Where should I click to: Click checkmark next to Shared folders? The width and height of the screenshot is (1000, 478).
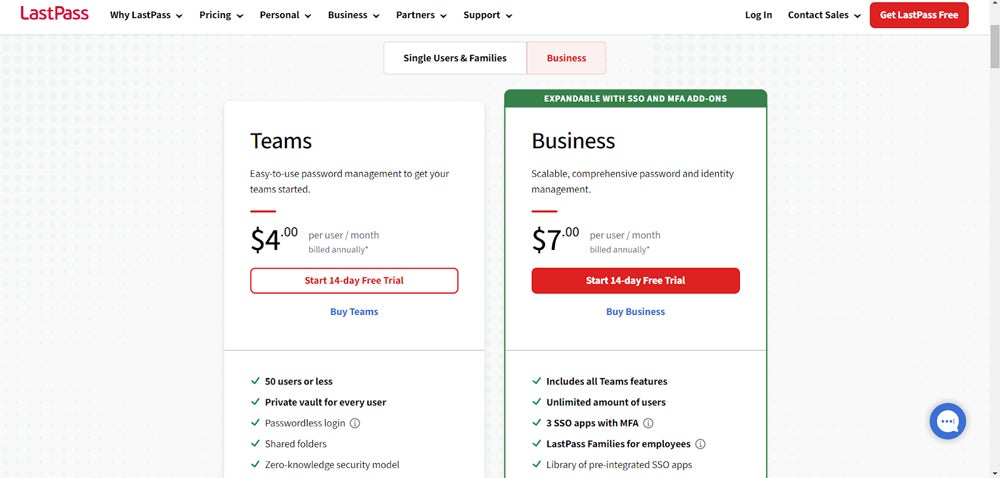[x=255, y=444]
